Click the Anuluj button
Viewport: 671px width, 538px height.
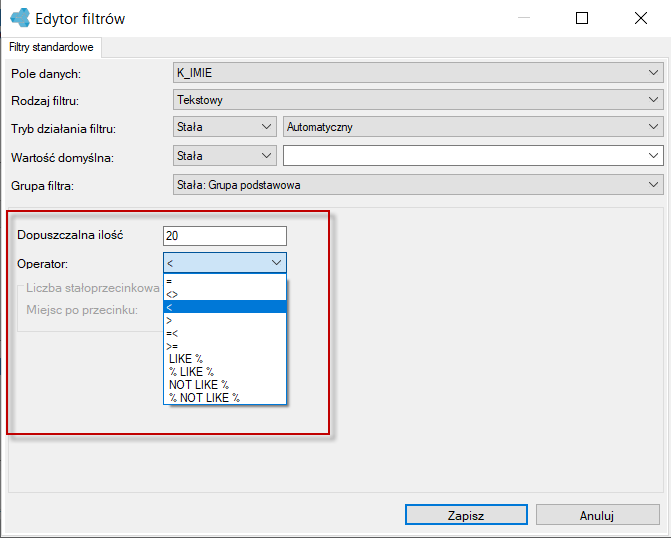pos(597,515)
